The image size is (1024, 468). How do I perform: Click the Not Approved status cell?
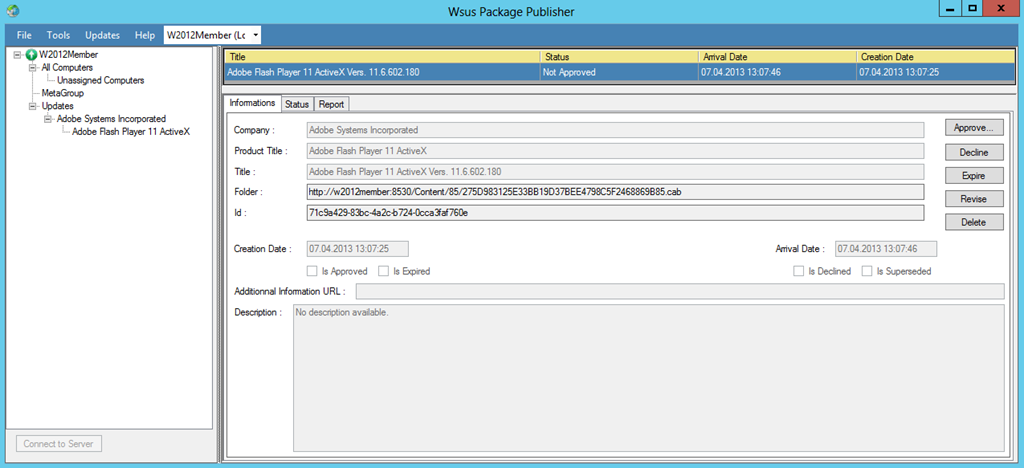pyautogui.click(x=620, y=72)
